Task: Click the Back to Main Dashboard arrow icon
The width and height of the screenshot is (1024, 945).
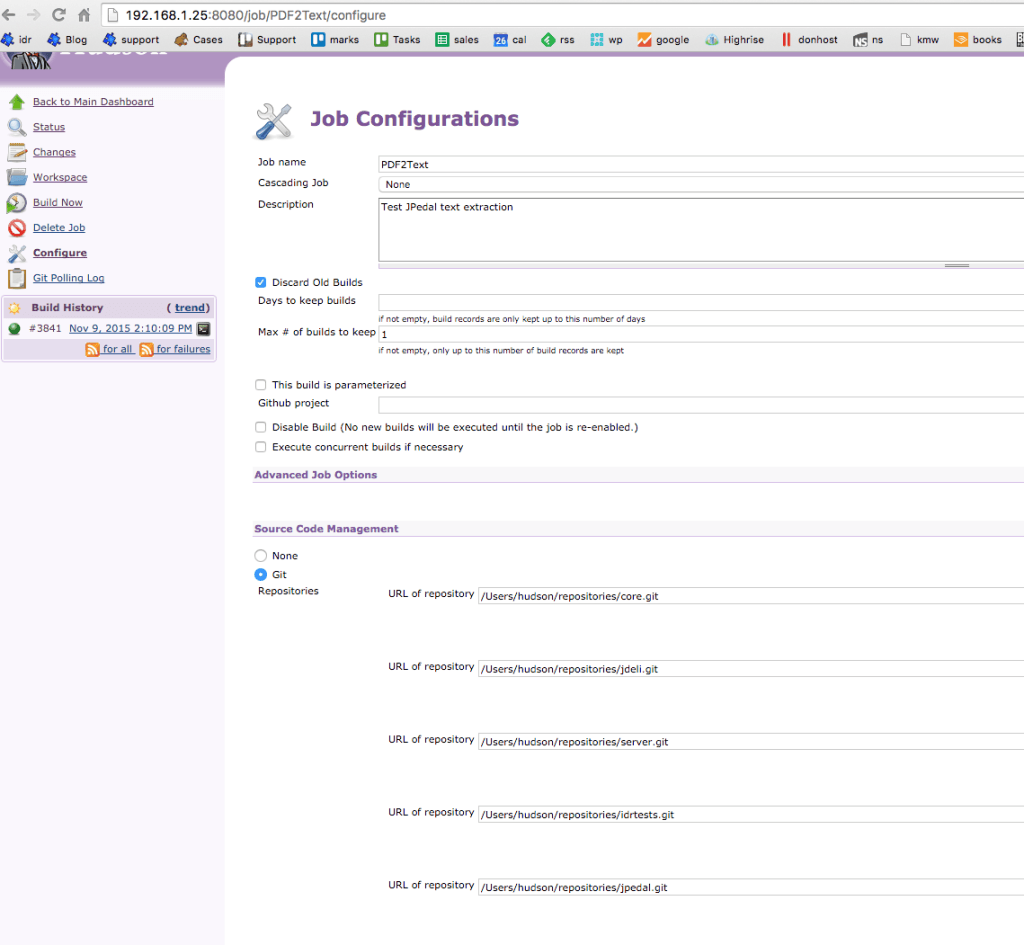Action: pyautogui.click(x=17, y=102)
